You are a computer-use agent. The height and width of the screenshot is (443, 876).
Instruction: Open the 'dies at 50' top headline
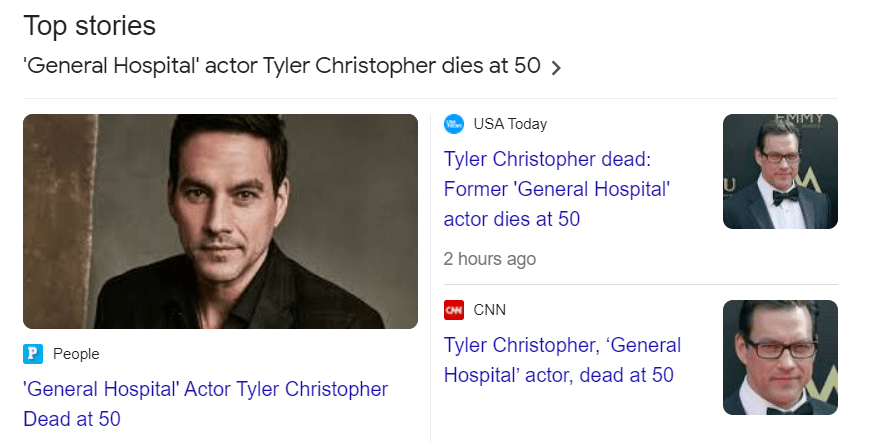coord(282,67)
